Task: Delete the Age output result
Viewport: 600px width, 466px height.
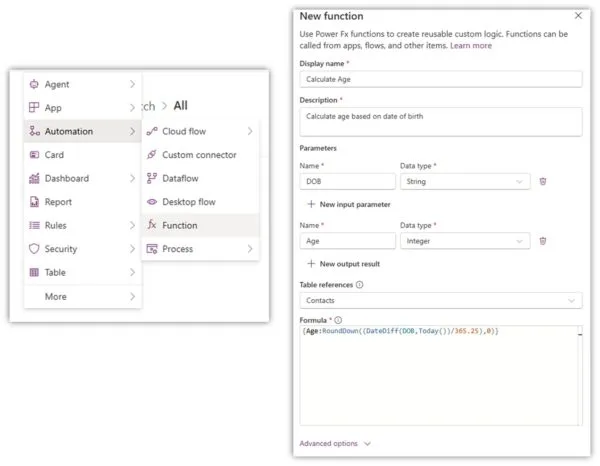Action: pyautogui.click(x=543, y=241)
